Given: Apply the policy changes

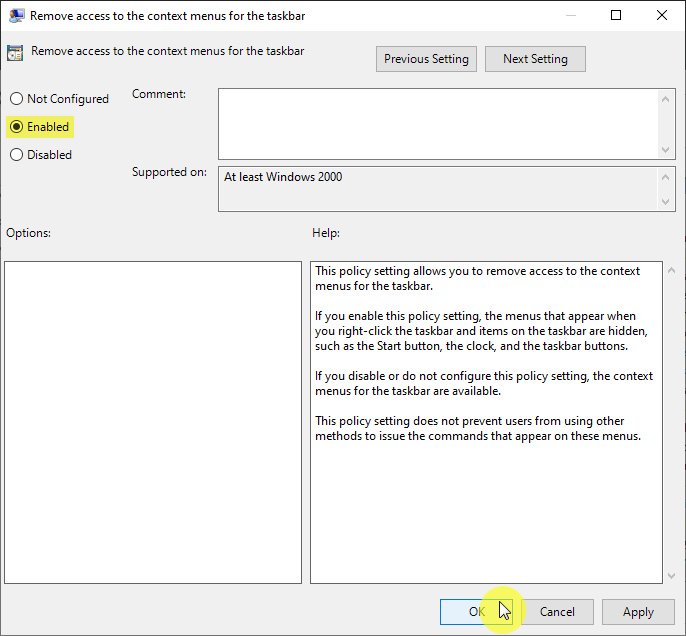Looking at the screenshot, I should (638, 612).
